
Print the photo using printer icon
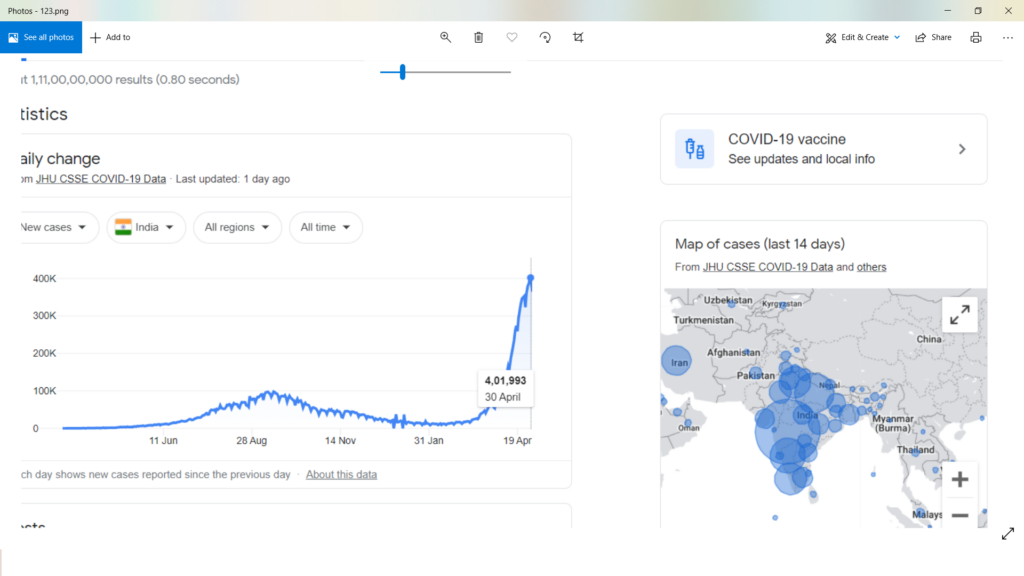tap(976, 37)
